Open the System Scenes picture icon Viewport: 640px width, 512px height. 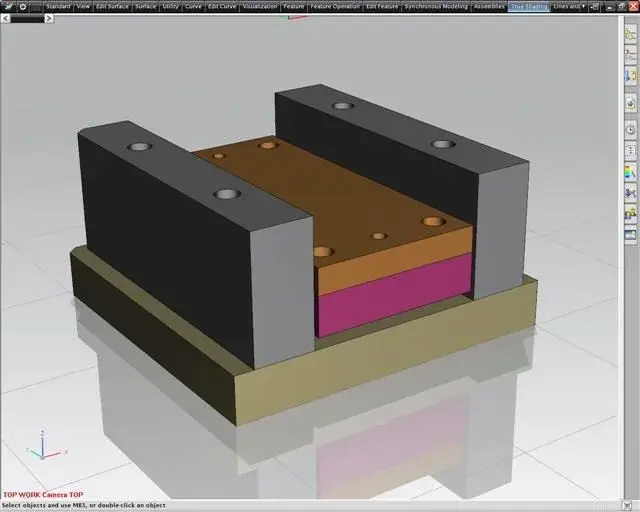pos(630,235)
